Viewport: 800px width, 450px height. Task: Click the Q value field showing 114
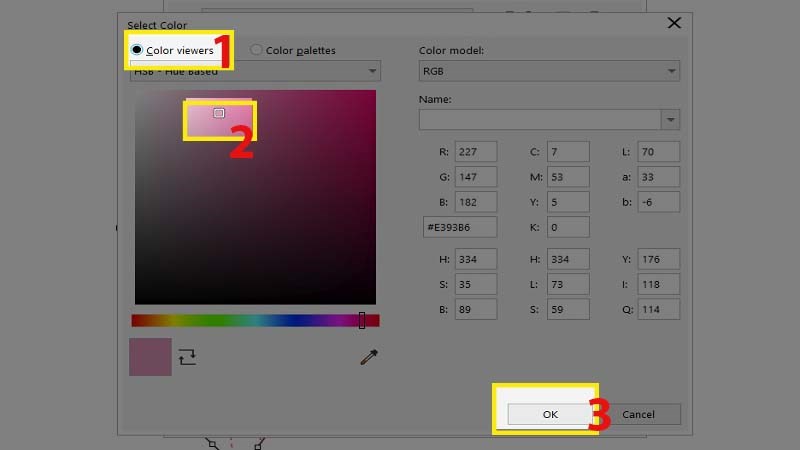[x=659, y=309]
